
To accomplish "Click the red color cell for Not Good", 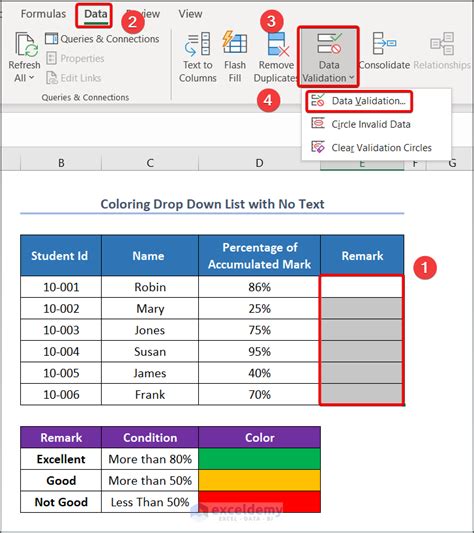I will point(259,502).
